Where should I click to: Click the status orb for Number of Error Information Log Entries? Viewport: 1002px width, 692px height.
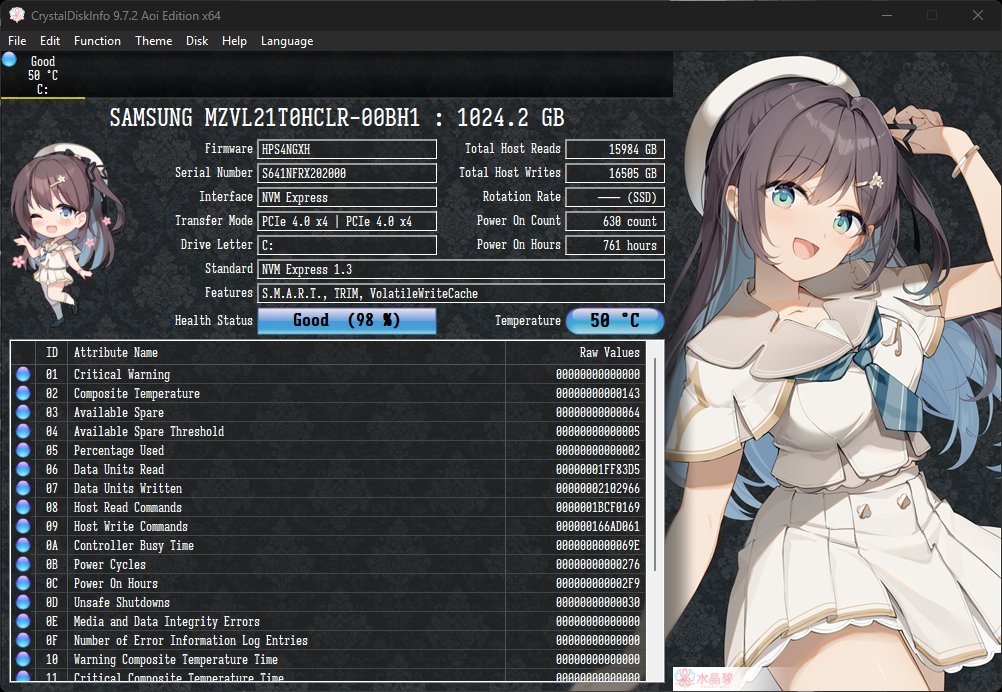tap(23, 640)
